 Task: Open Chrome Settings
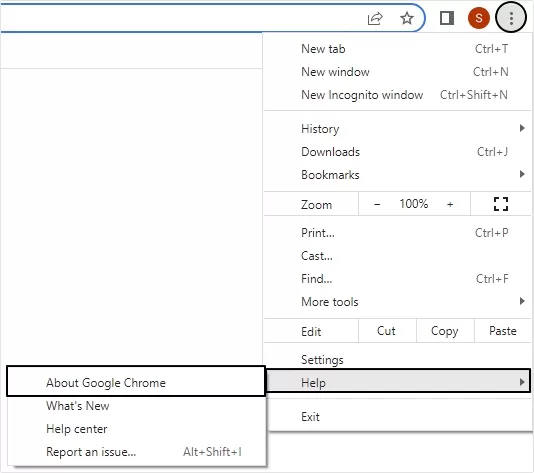(397, 360)
